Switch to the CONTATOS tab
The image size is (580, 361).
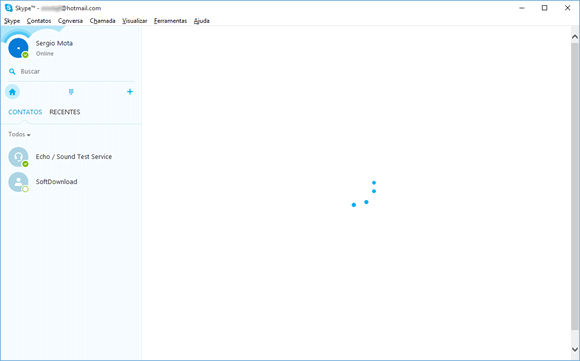25,112
